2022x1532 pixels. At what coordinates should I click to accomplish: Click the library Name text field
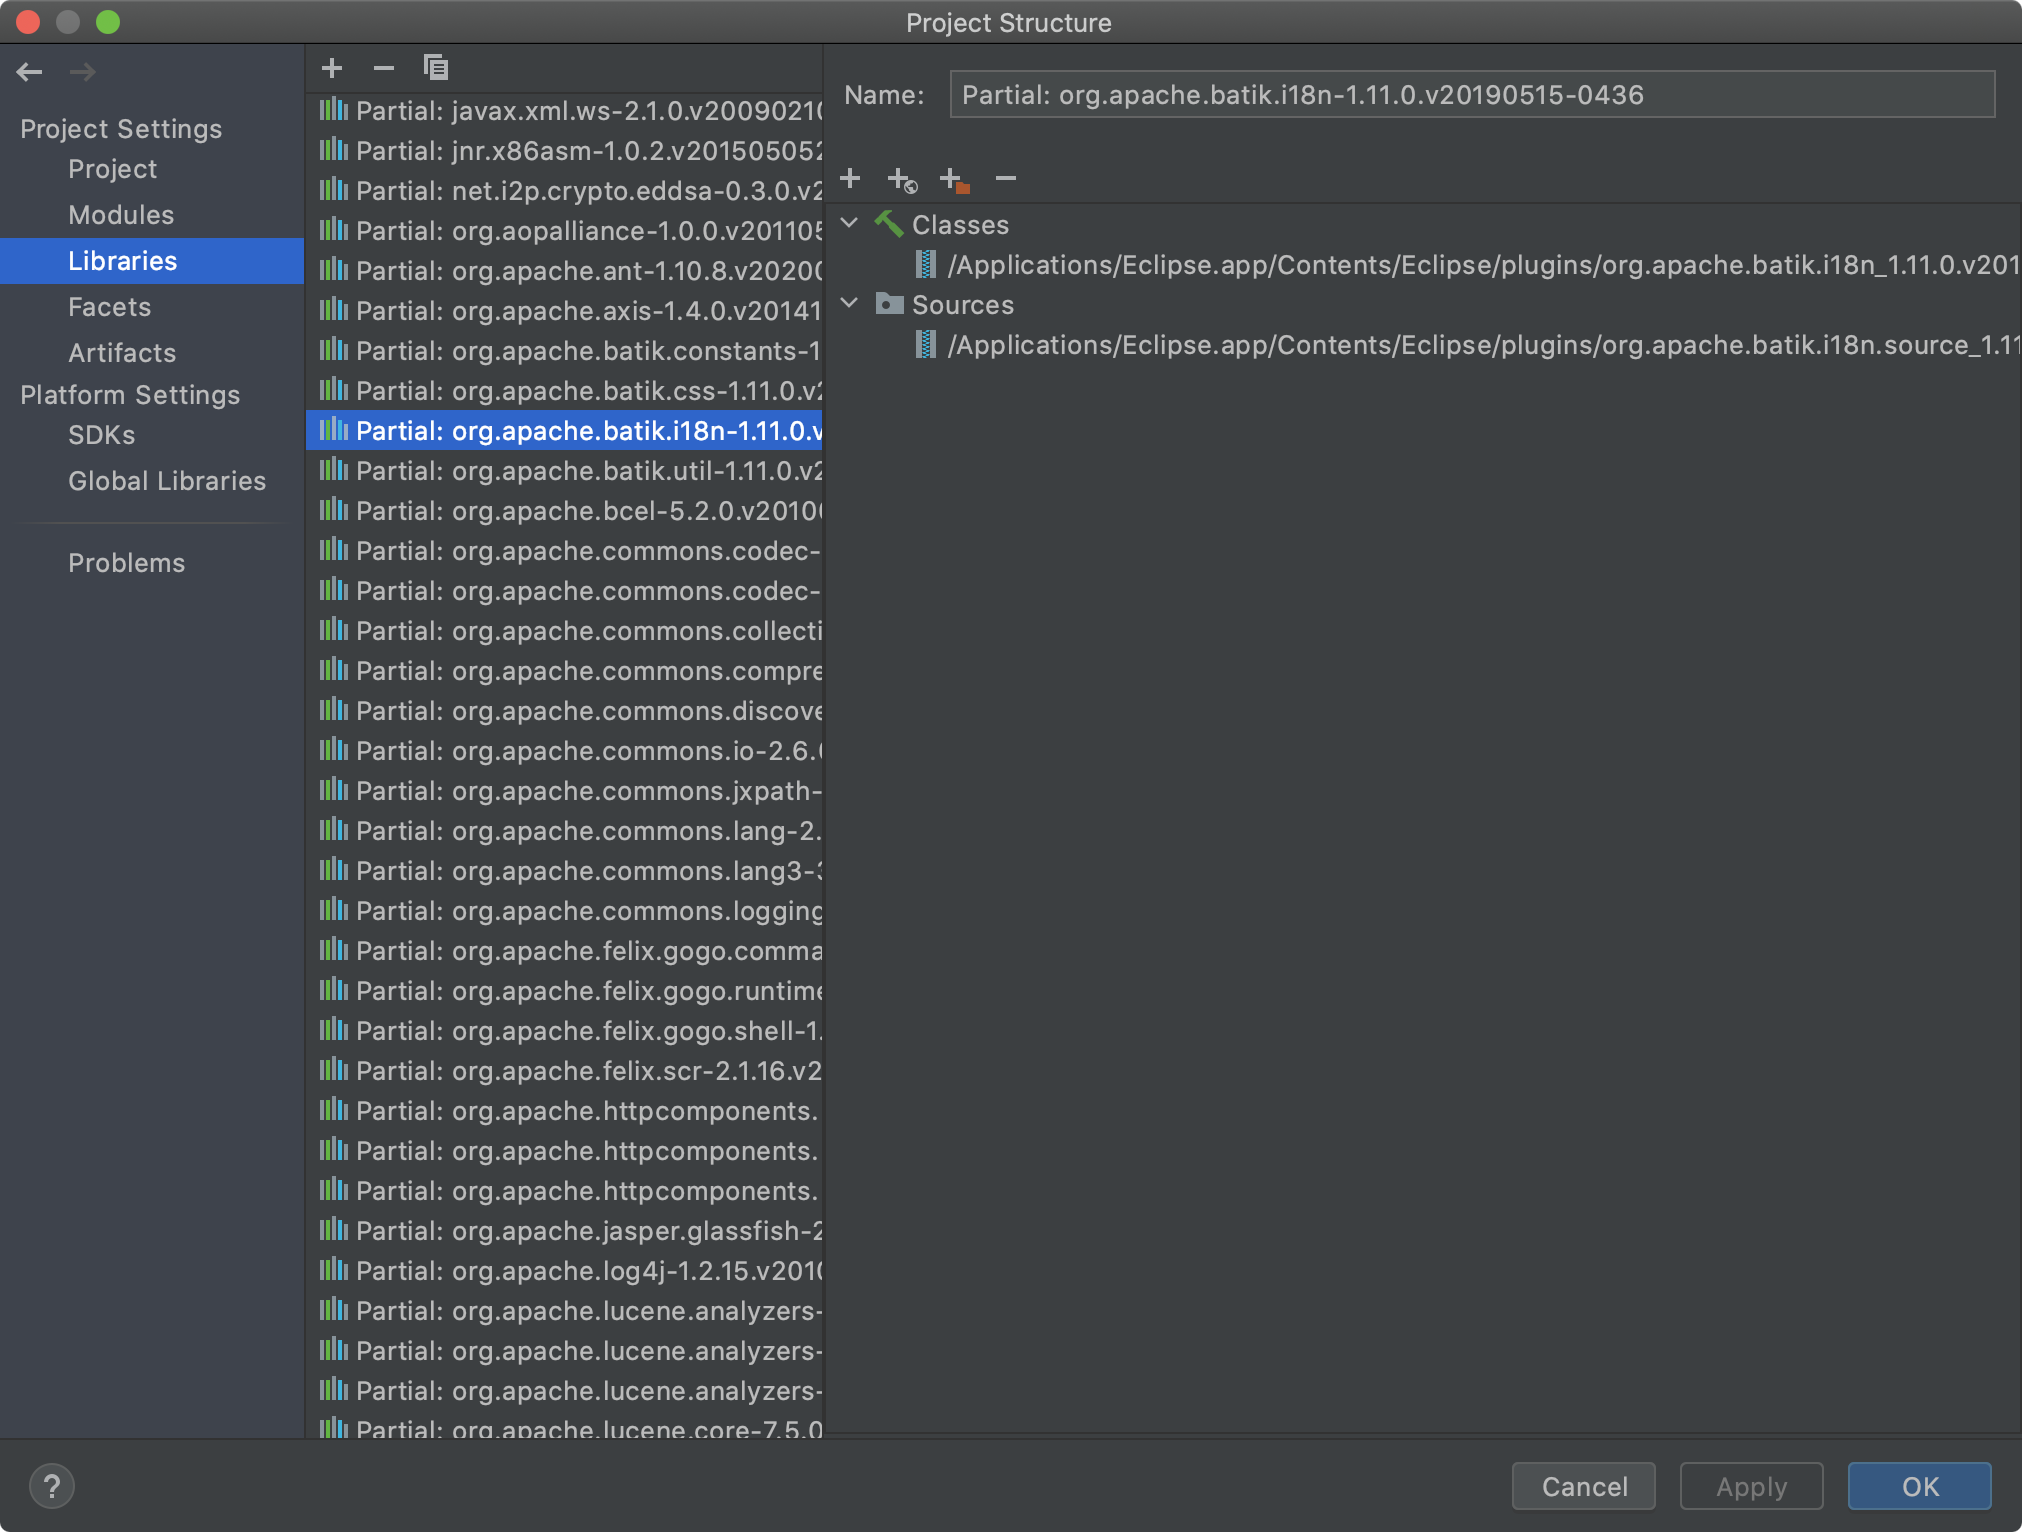1471,95
